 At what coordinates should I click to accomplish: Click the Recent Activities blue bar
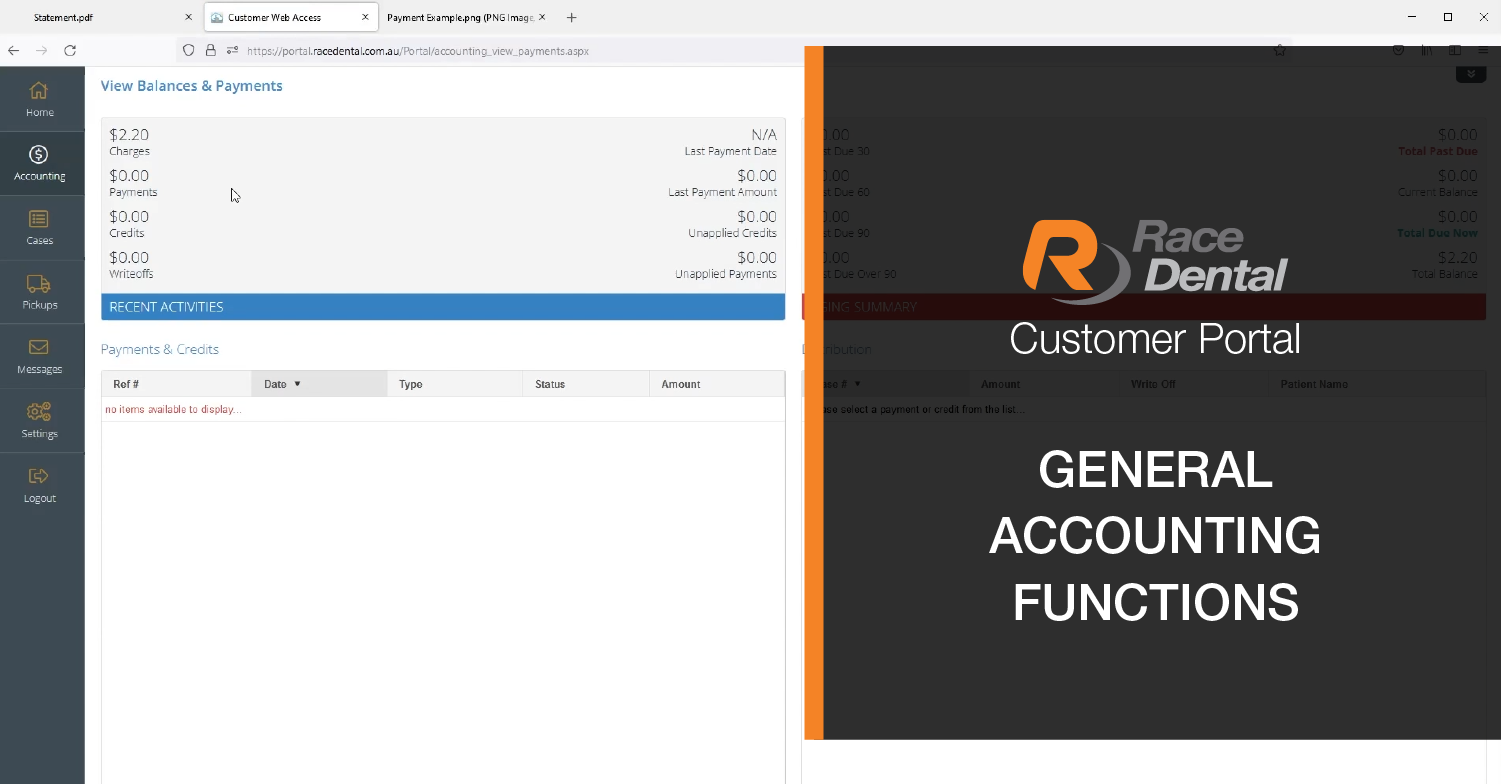(x=443, y=307)
